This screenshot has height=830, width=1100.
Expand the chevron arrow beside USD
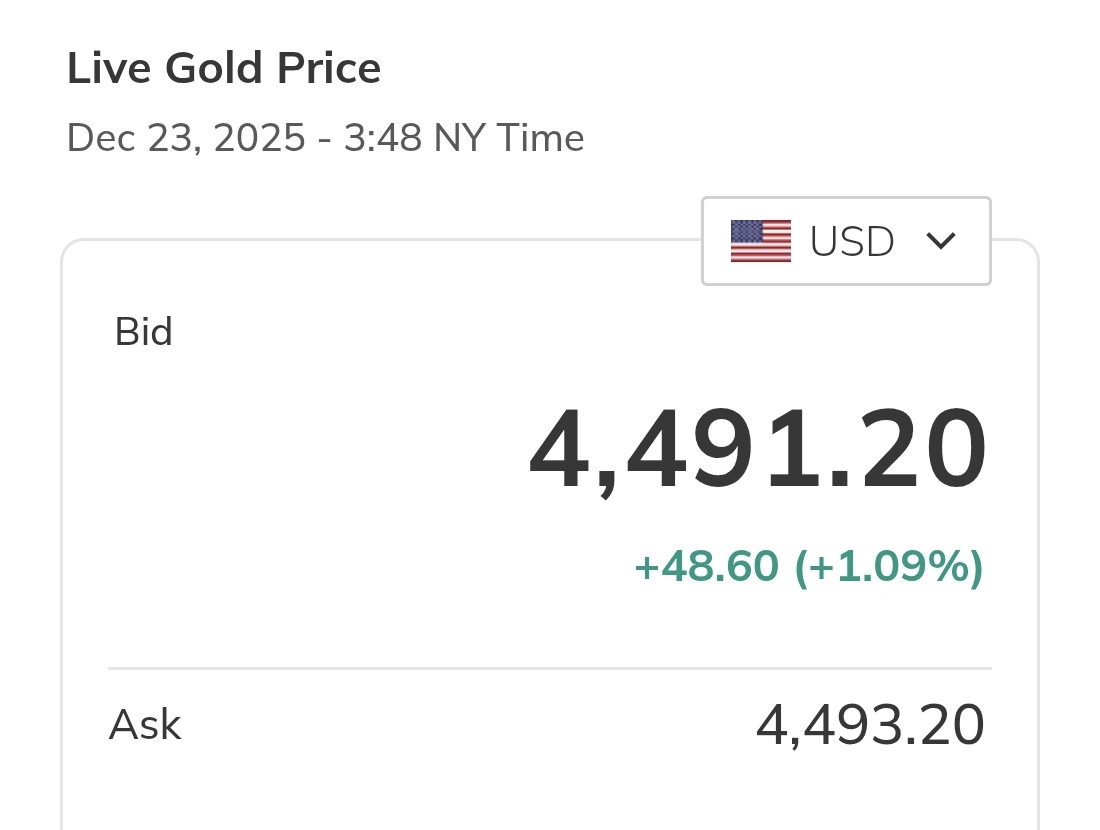click(x=941, y=241)
